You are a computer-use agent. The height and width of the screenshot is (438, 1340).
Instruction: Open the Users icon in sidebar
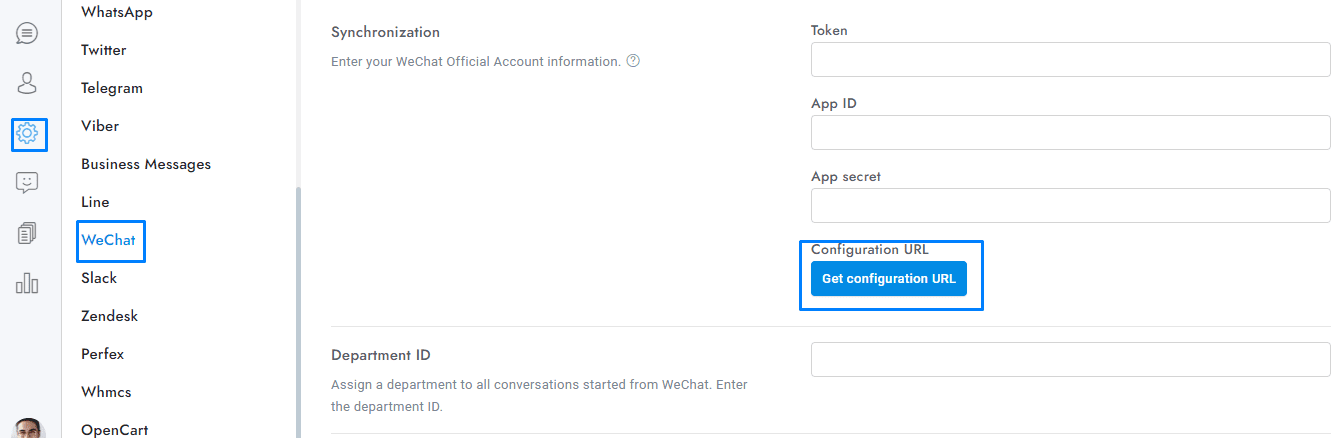click(x=28, y=83)
